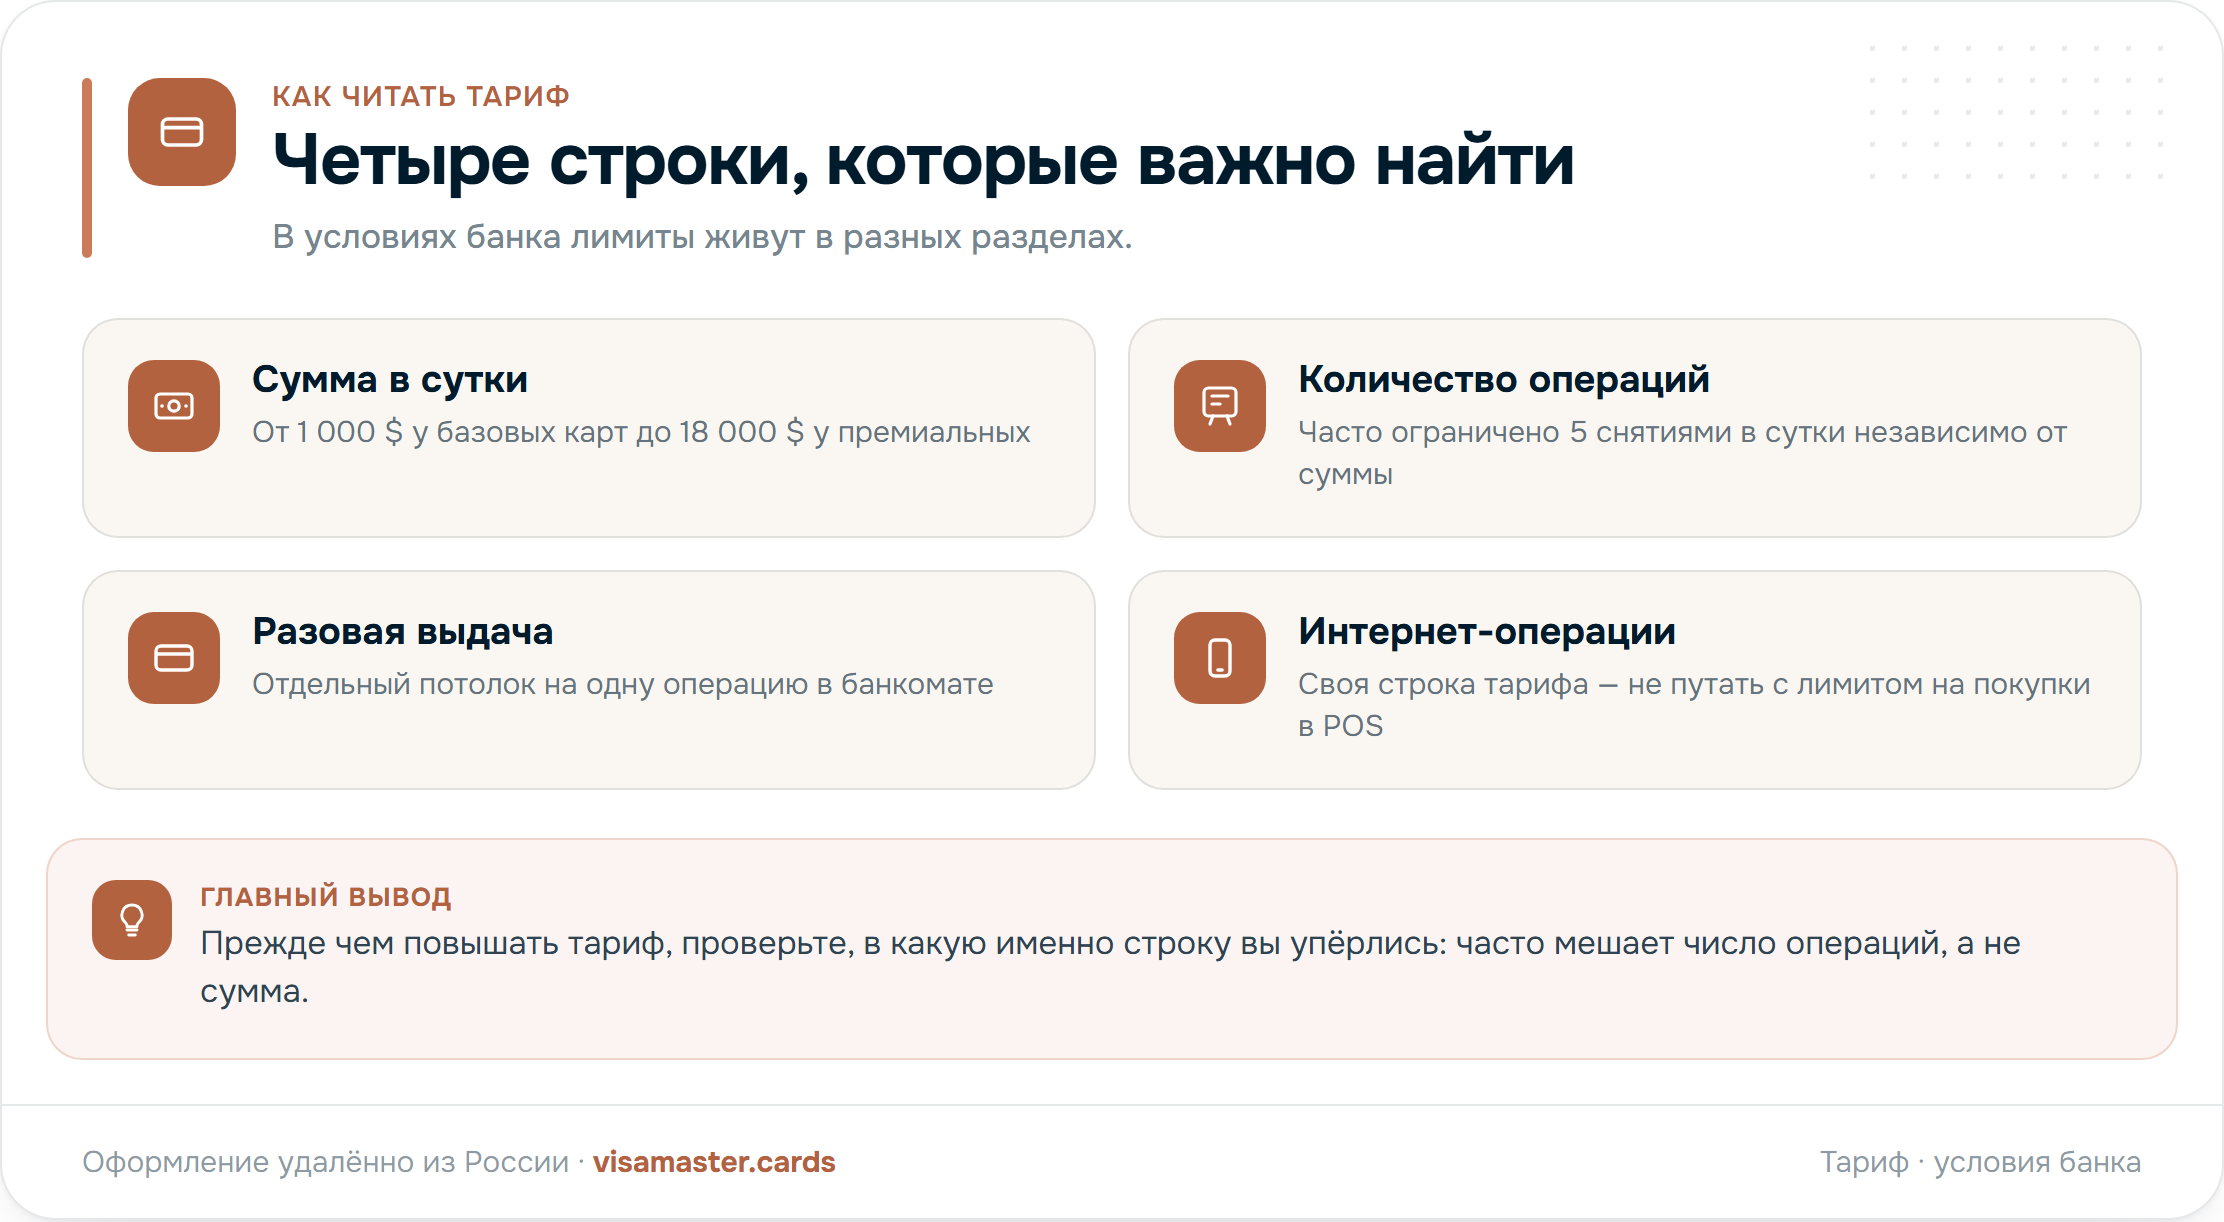Click the lightbulb icon in Главный вывод box

pos(132,920)
